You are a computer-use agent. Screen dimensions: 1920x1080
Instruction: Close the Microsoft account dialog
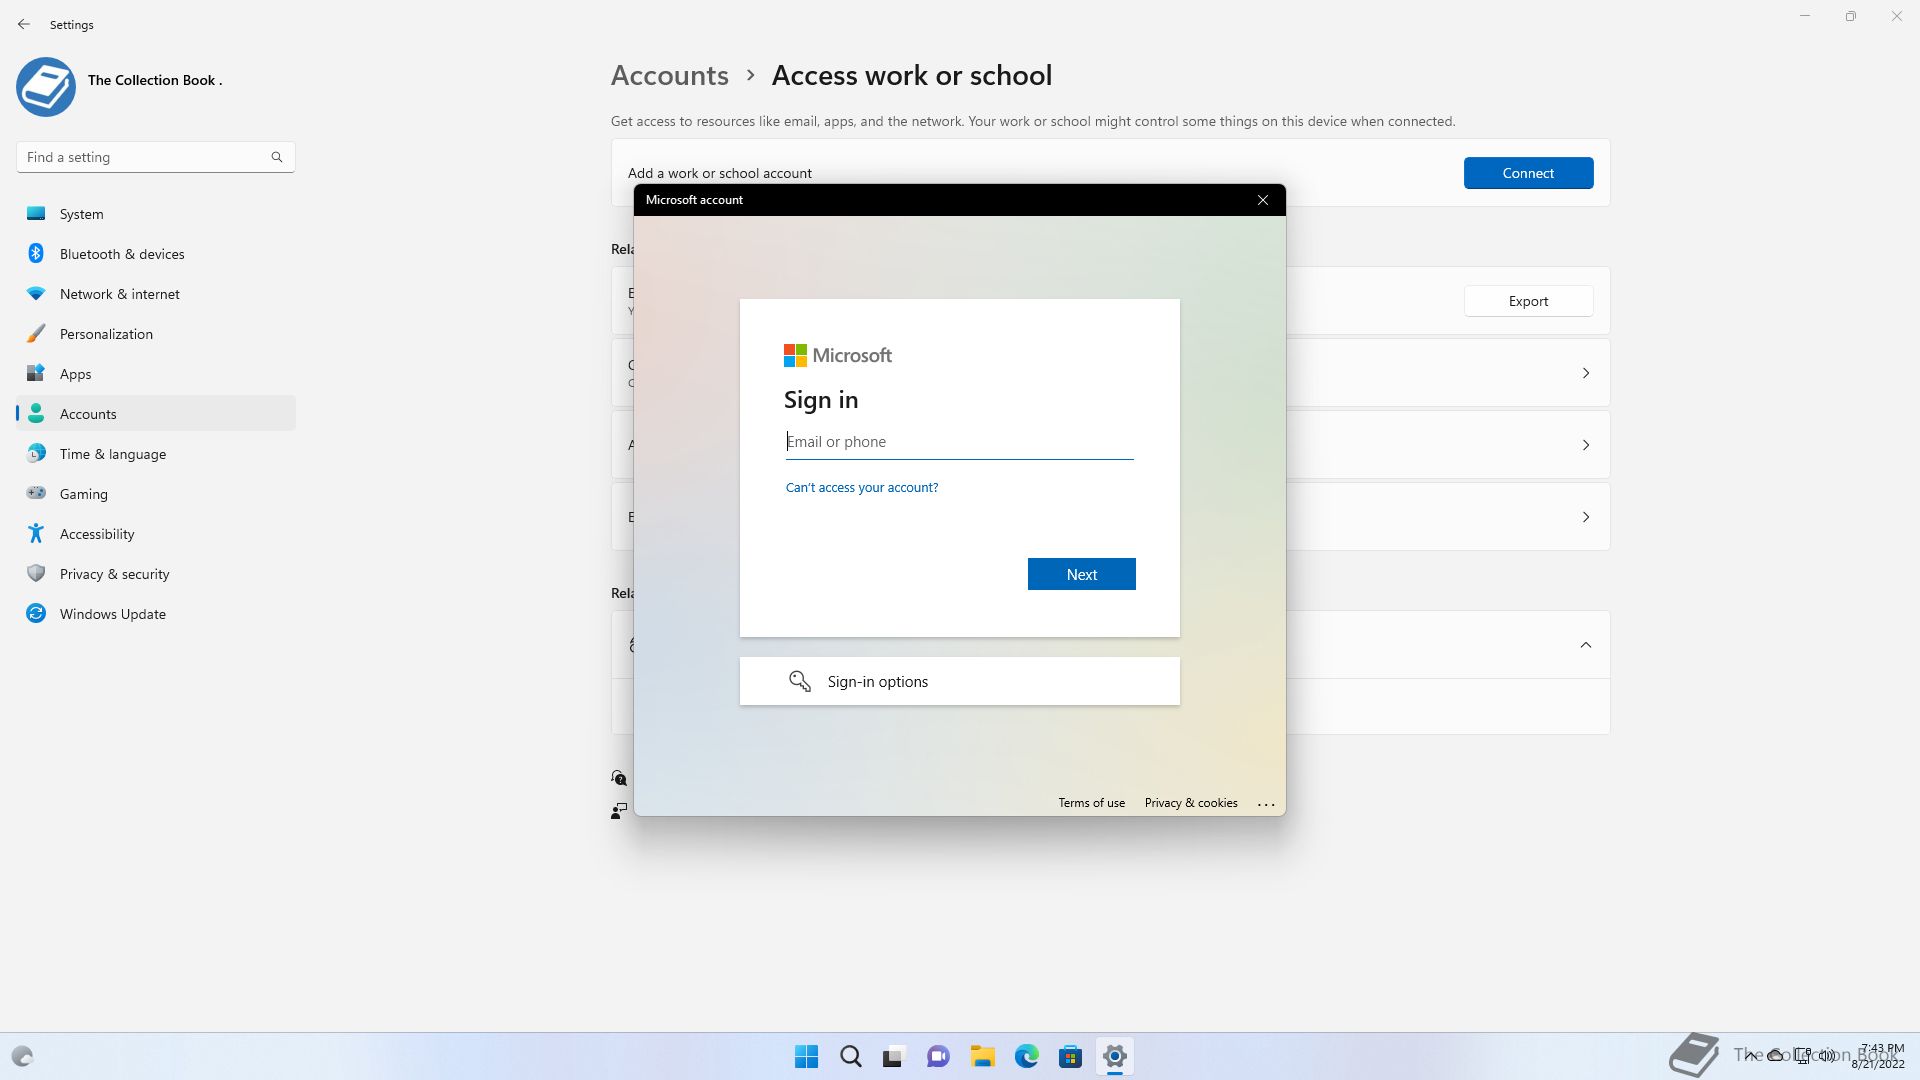(x=1263, y=200)
